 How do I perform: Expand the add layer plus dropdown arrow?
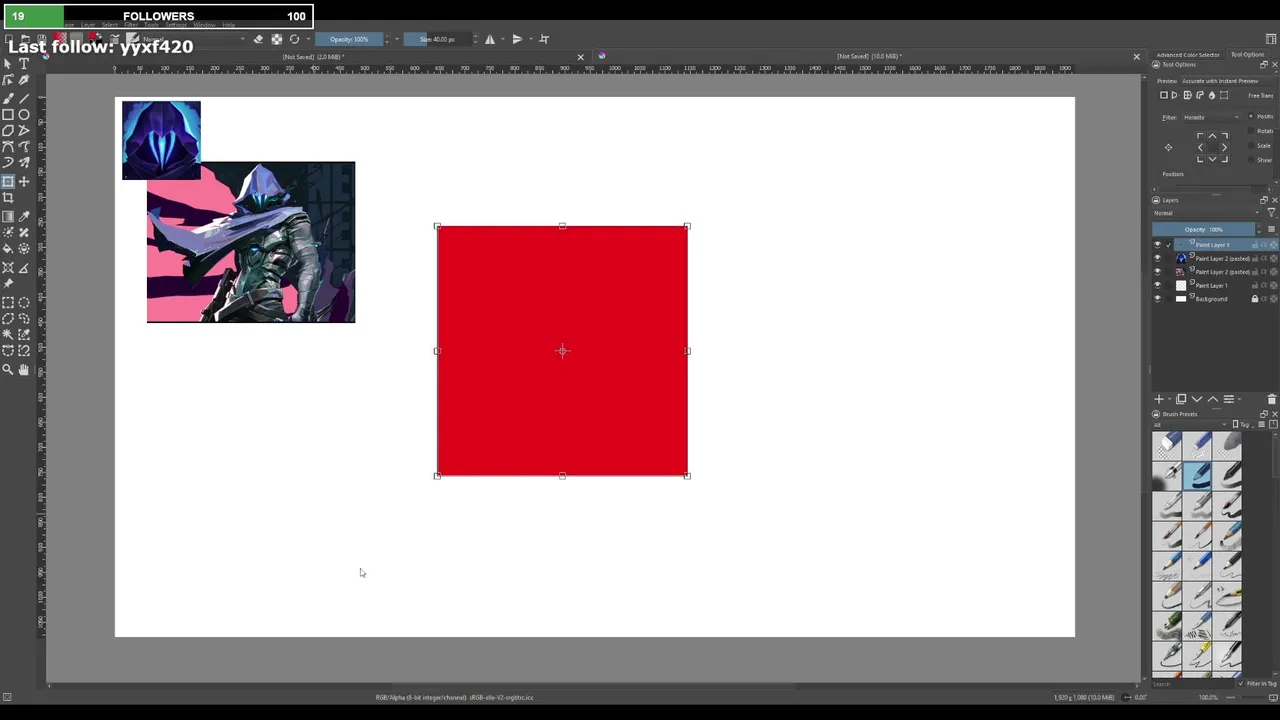tap(1169, 399)
